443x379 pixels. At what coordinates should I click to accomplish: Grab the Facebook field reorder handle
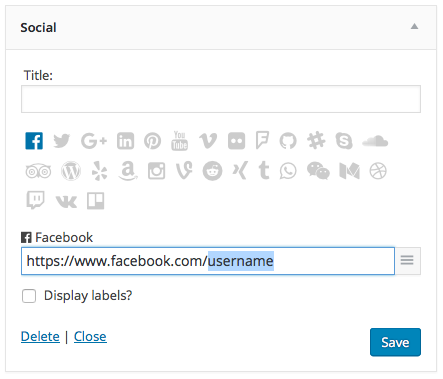coord(407,260)
